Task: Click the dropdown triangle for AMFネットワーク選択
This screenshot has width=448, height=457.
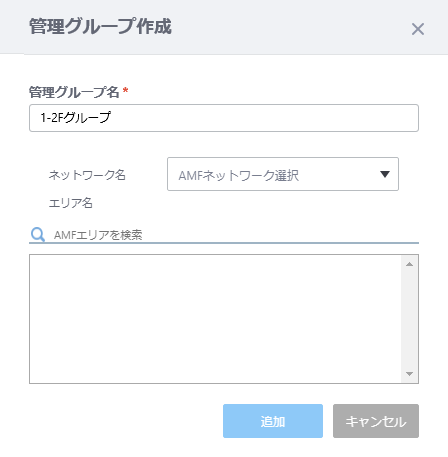Action: 385,174
